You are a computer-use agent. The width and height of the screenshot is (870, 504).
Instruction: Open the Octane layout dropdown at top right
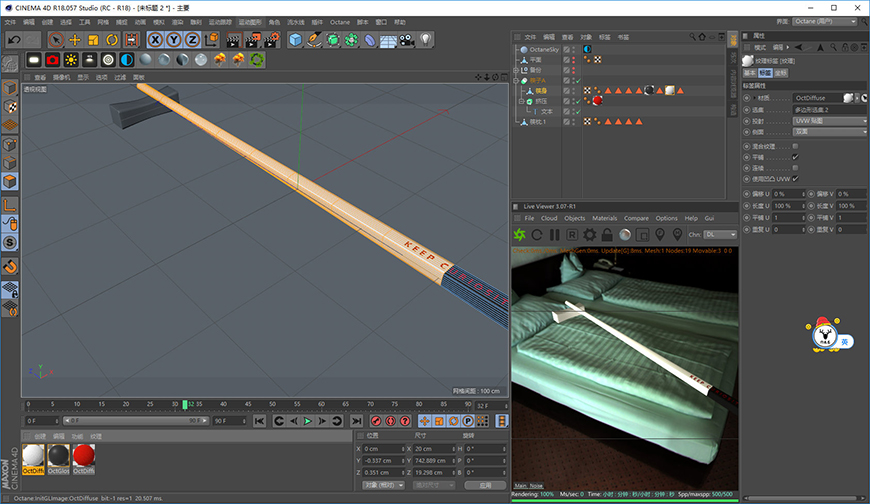coord(825,21)
